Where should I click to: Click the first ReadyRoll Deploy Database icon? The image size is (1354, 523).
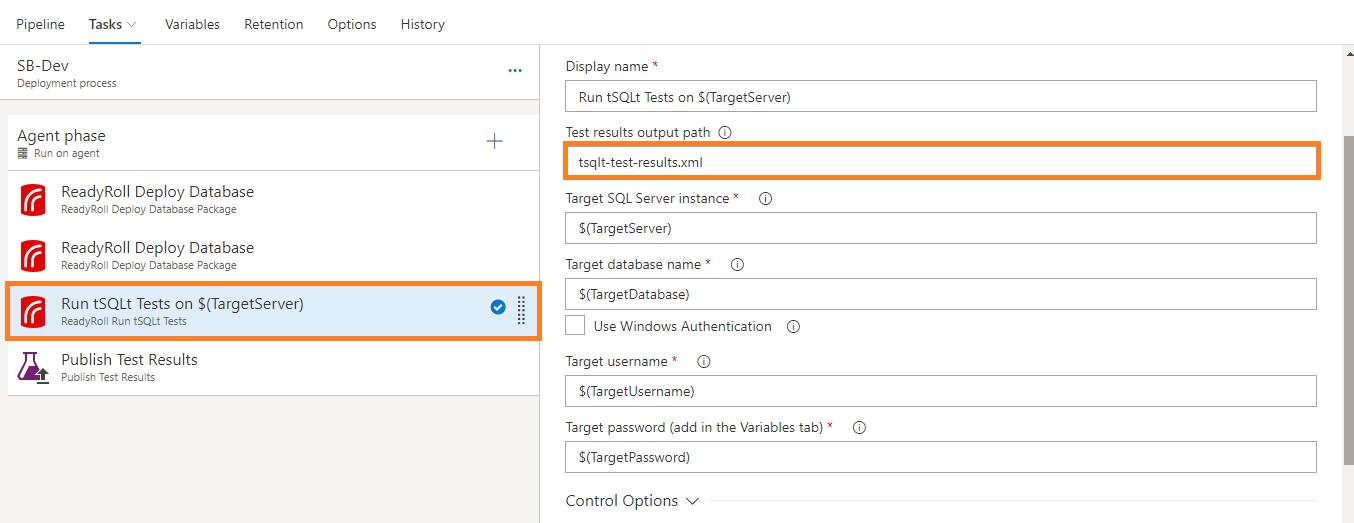click(x=33, y=200)
